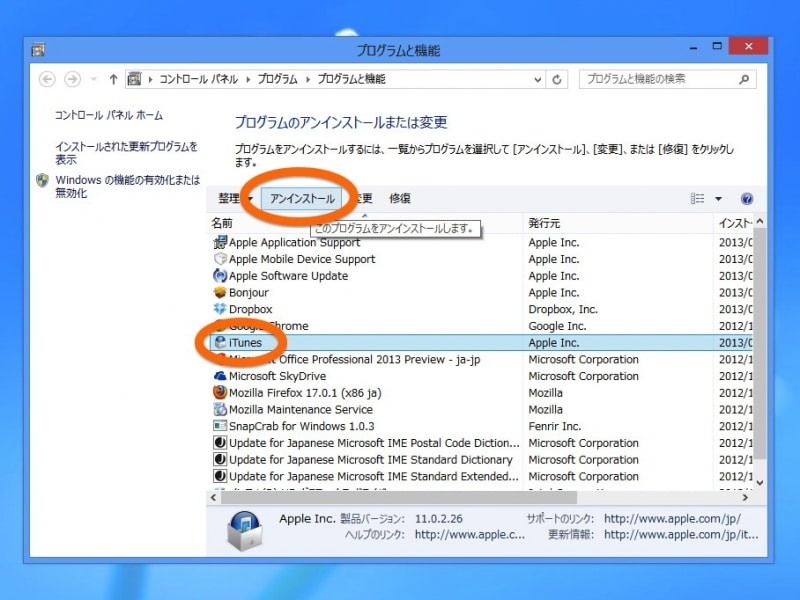The height and width of the screenshot is (600, 800).
Task: Click the アンインストール toolbar command
Action: click(301, 198)
